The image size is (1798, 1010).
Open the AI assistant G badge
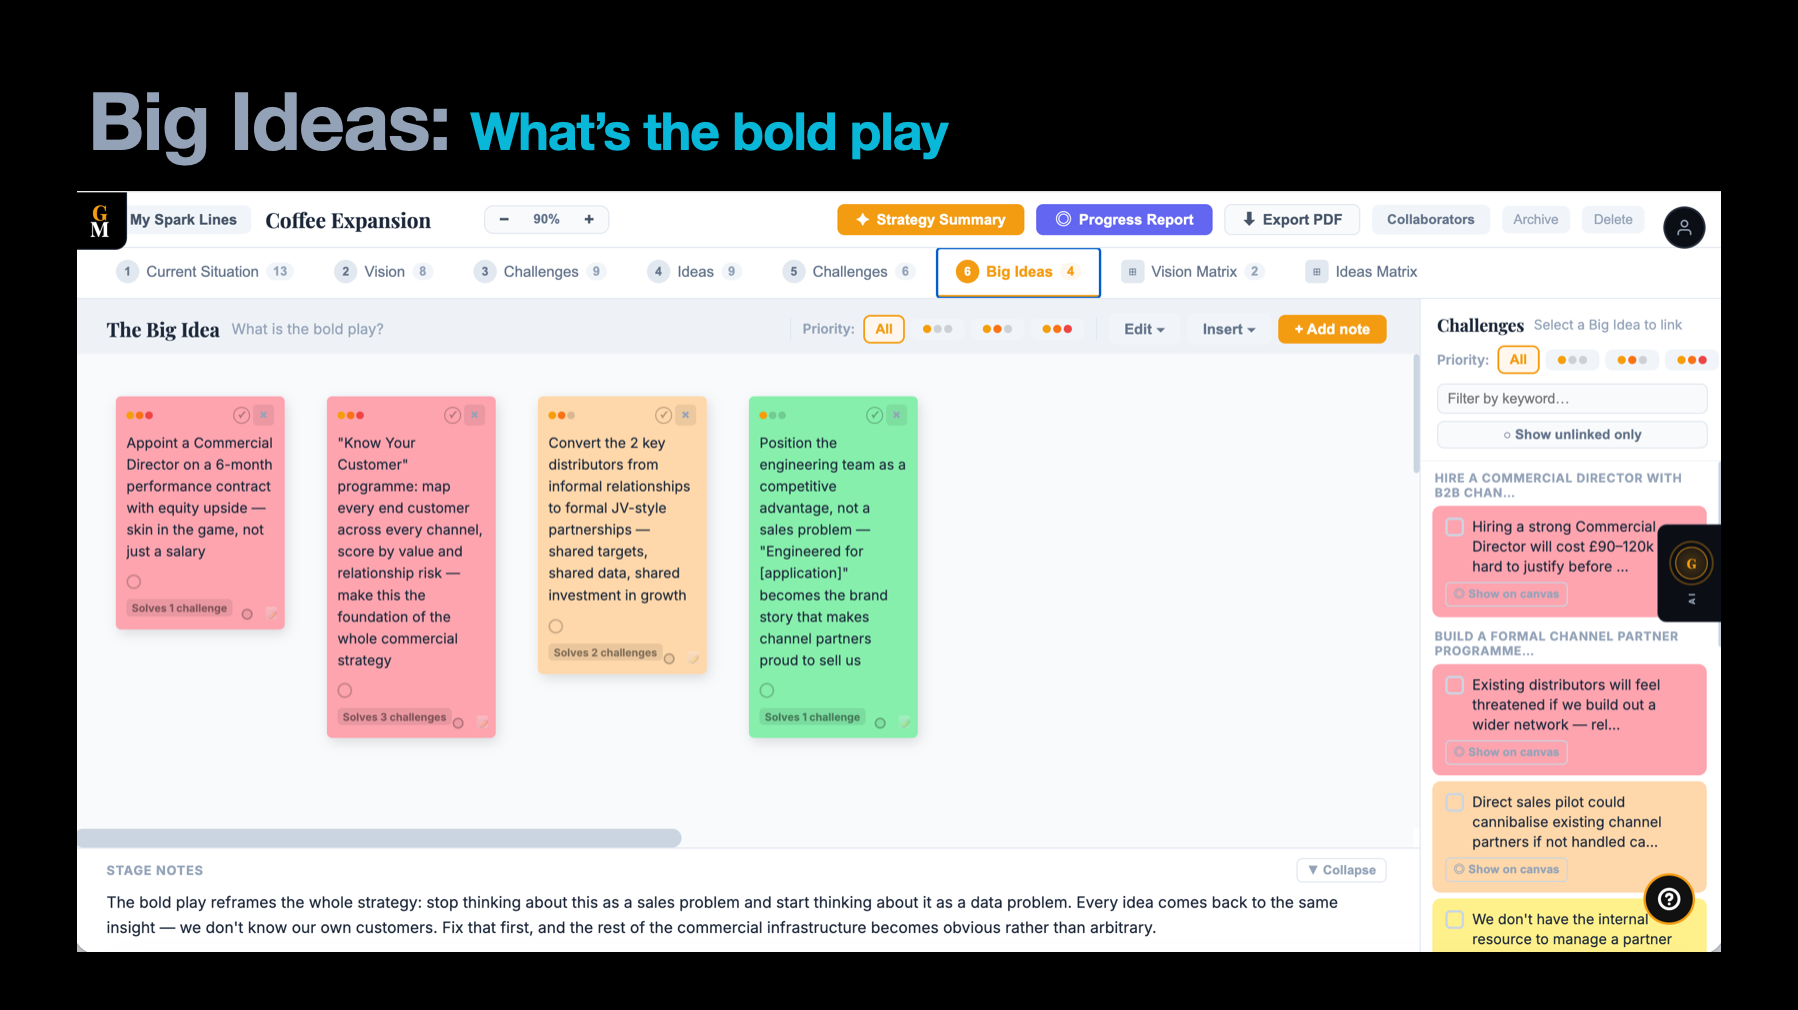click(x=1691, y=564)
